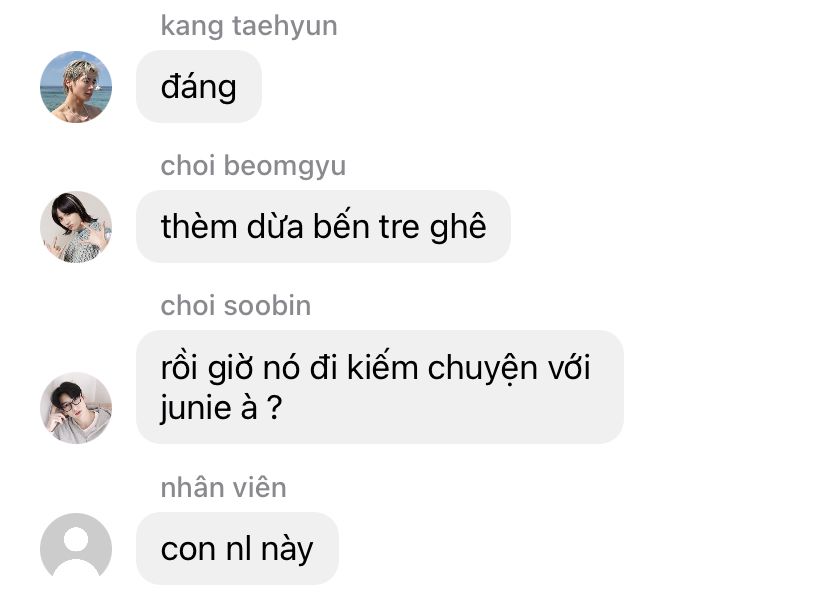
Task: Click the sender name "nhân viên"
Action: pos(223,487)
